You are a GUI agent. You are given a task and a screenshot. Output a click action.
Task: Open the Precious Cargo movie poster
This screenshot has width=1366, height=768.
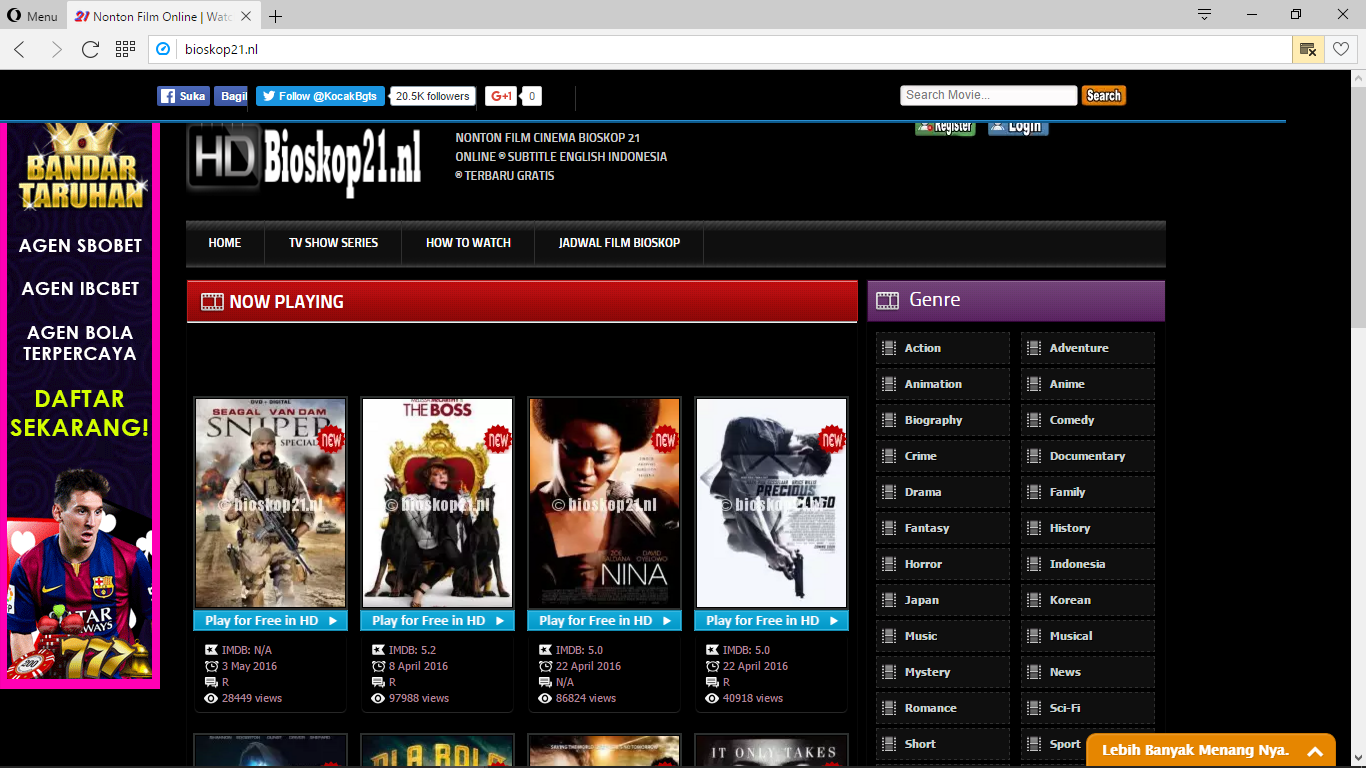[771, 503]
